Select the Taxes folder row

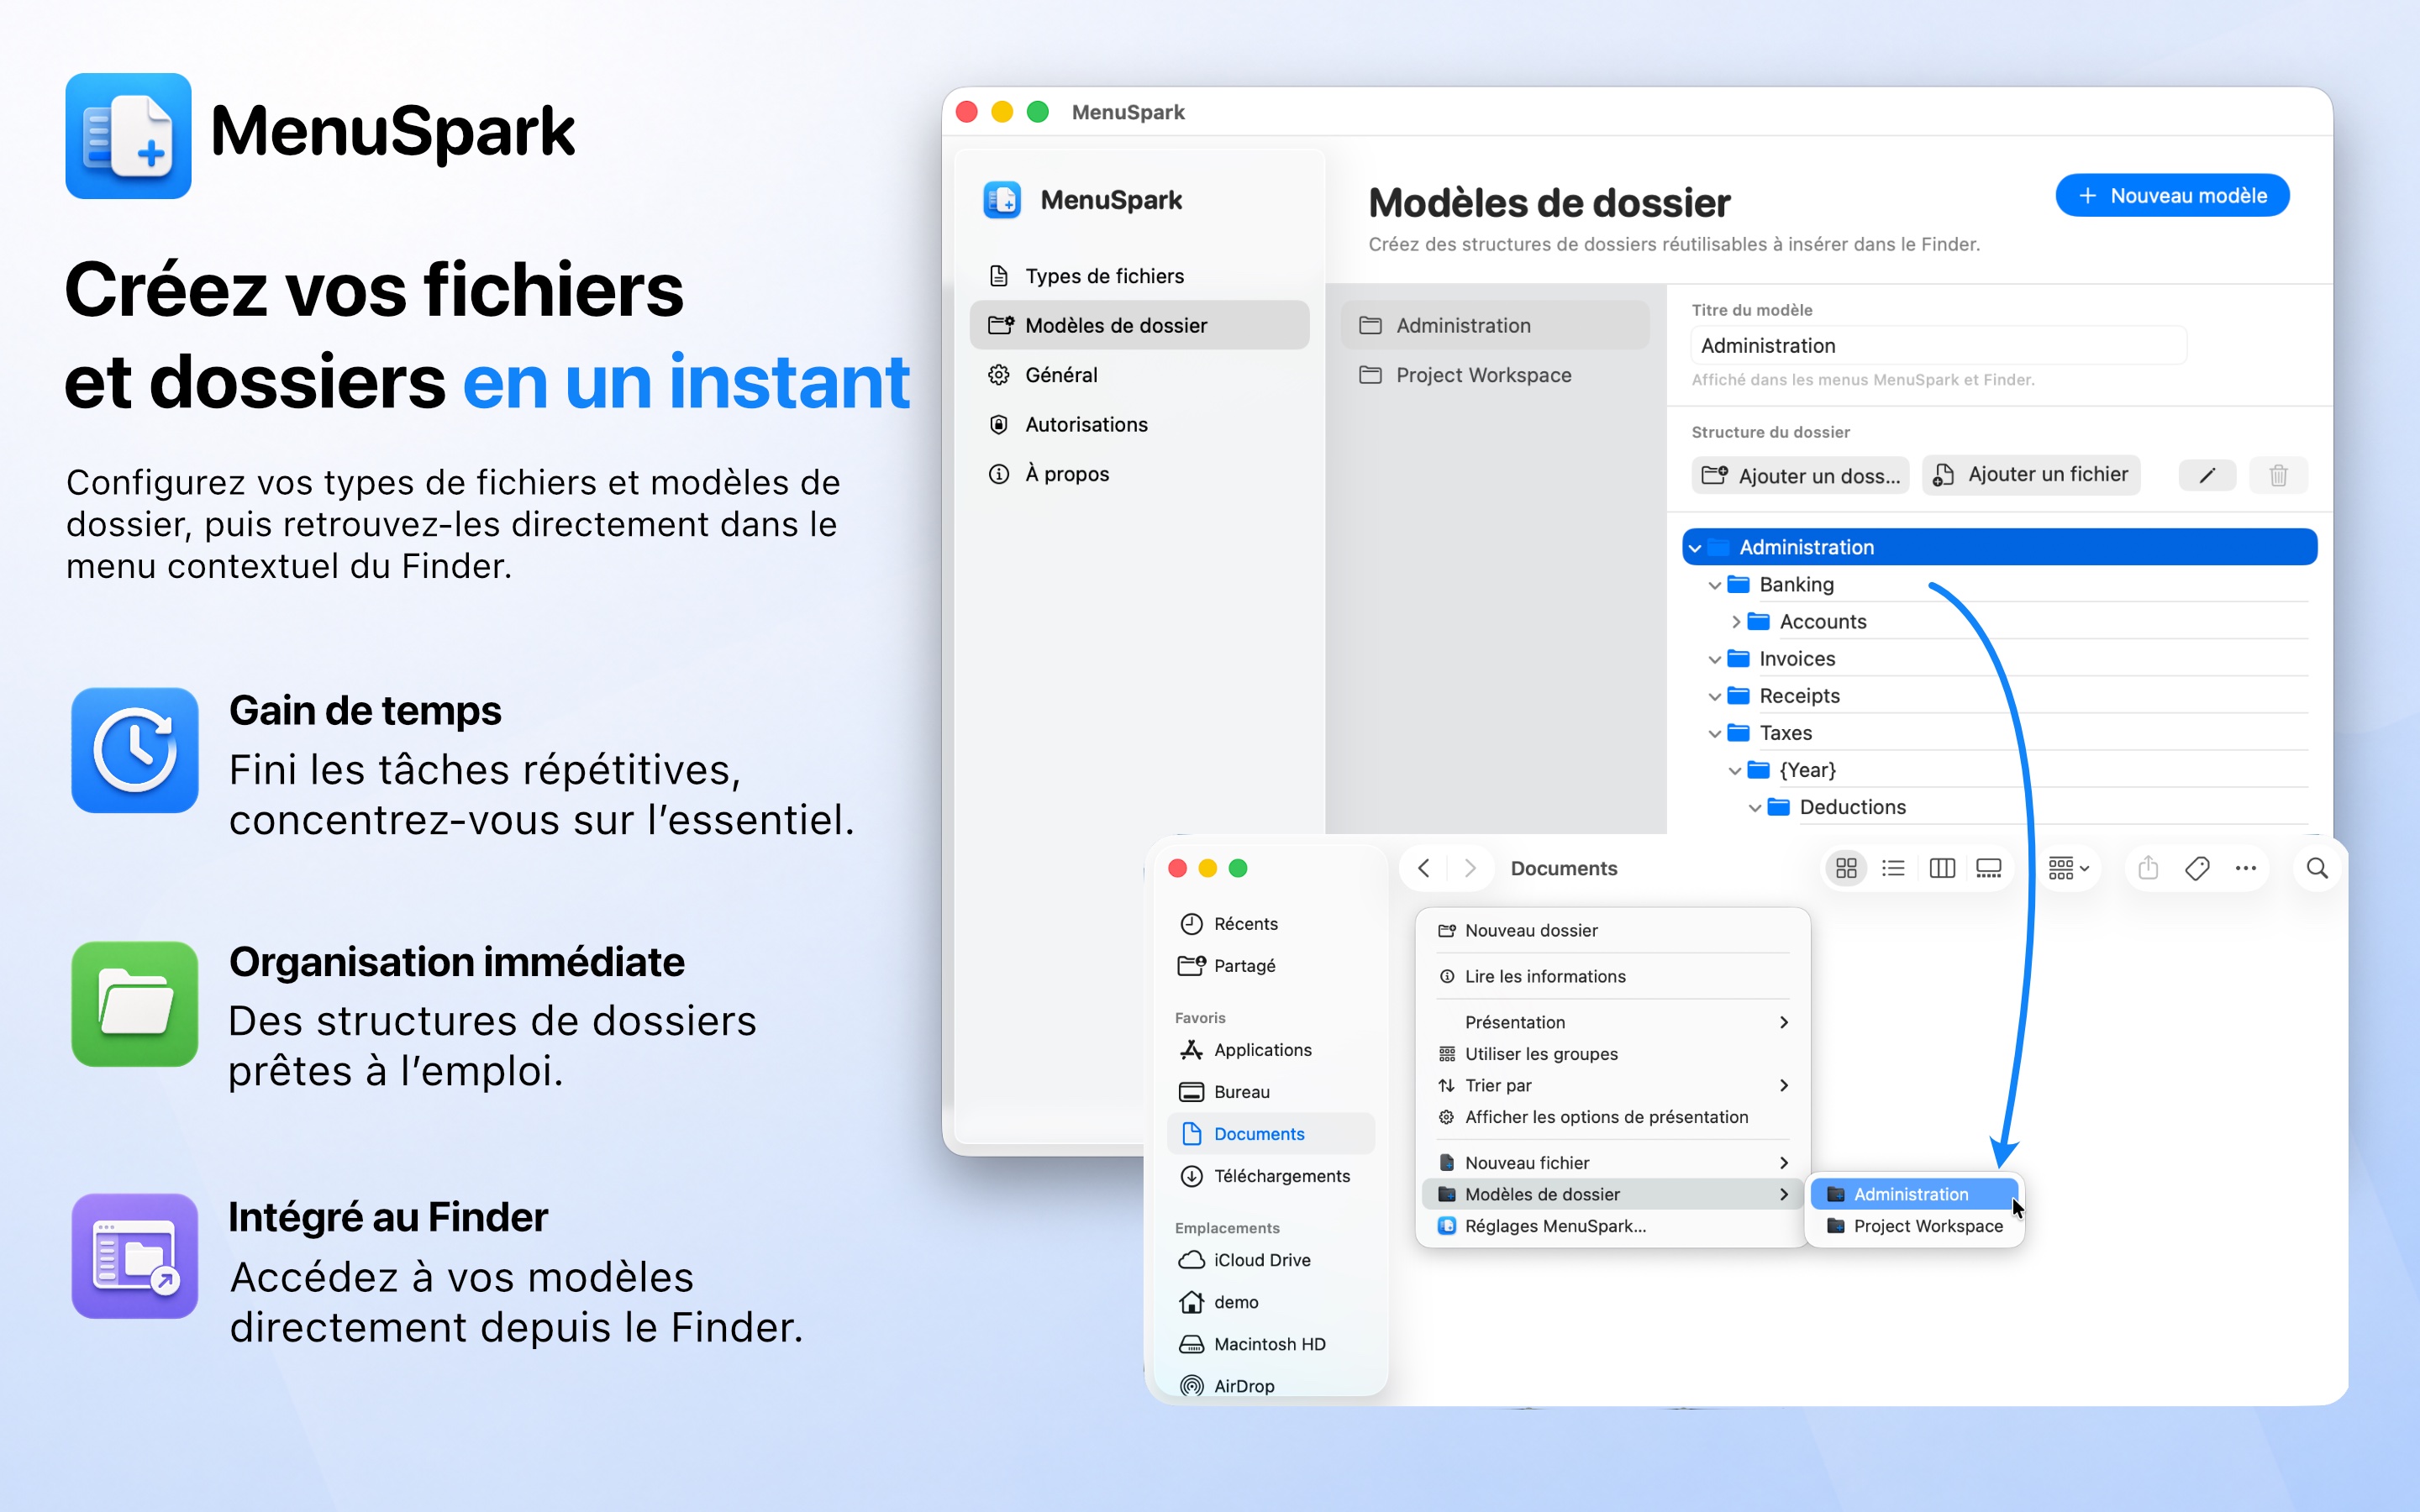(2000, 733)
